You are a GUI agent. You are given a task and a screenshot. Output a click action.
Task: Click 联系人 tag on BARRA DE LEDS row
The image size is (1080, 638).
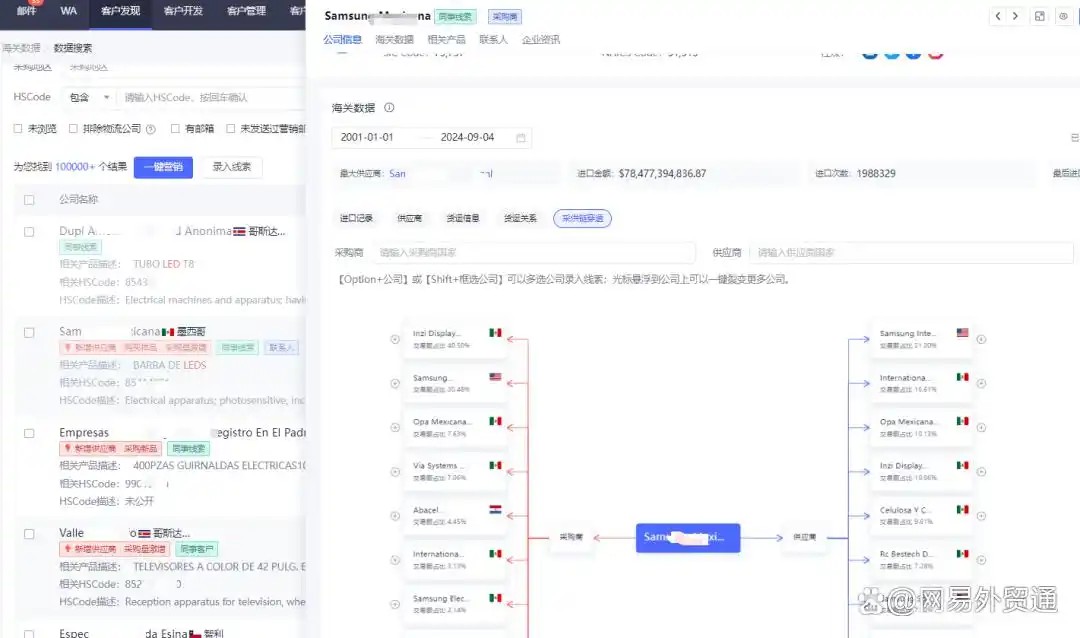pyautogui.click(x=280, y=347)
